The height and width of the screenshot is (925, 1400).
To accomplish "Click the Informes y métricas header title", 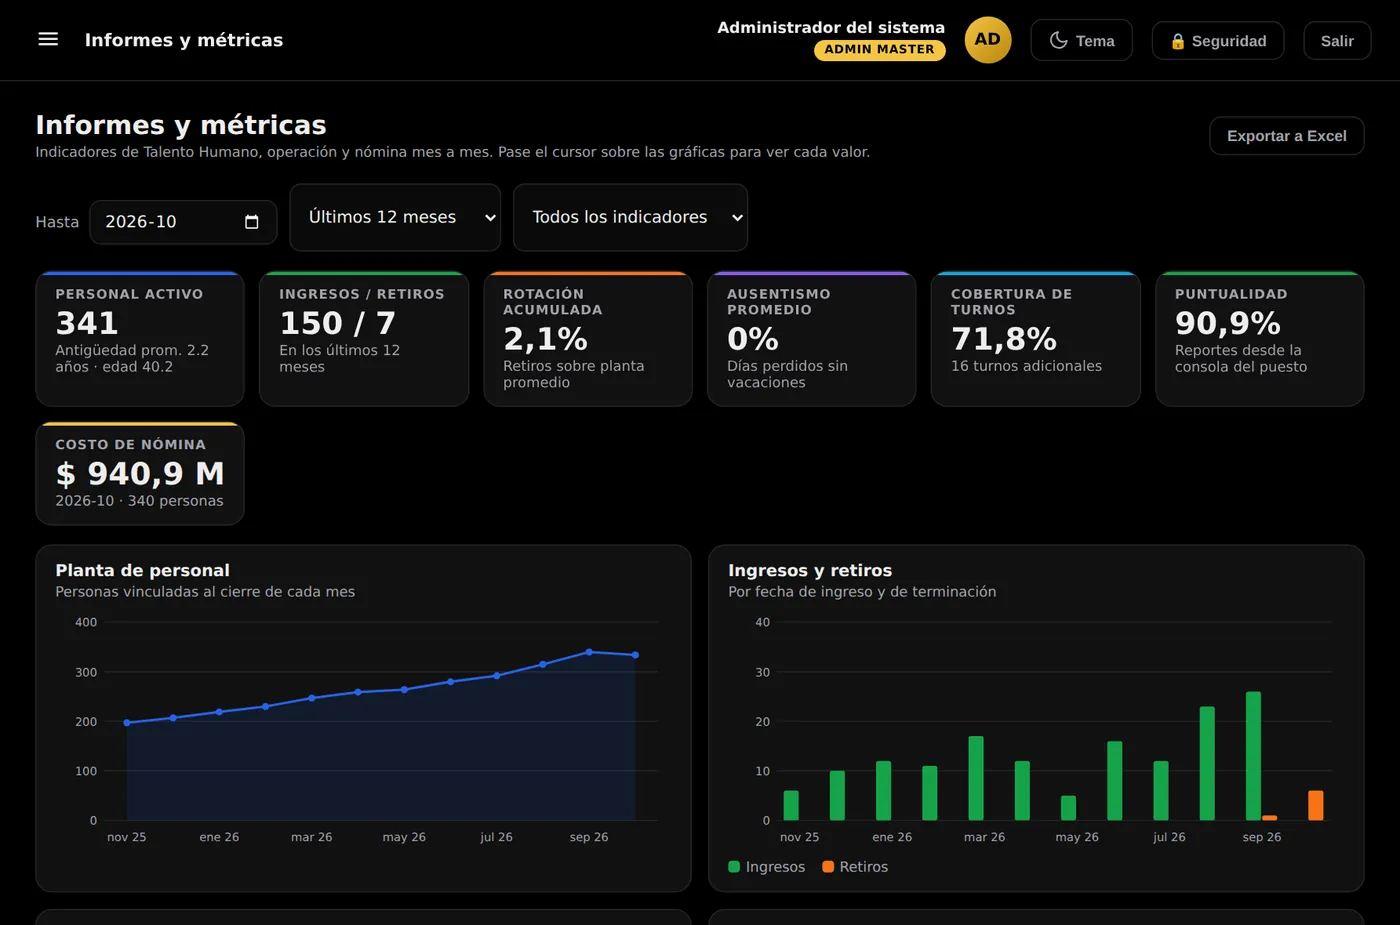I will click(x=184, y=40).
